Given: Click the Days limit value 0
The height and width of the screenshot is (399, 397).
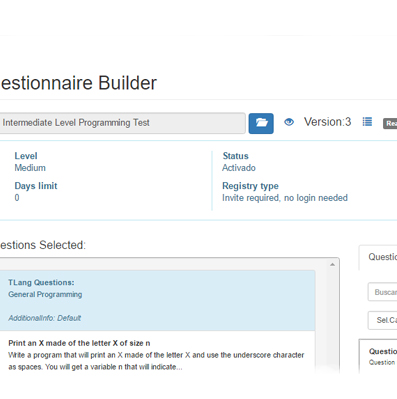Looking at the screenshot, I should [17, 198].
